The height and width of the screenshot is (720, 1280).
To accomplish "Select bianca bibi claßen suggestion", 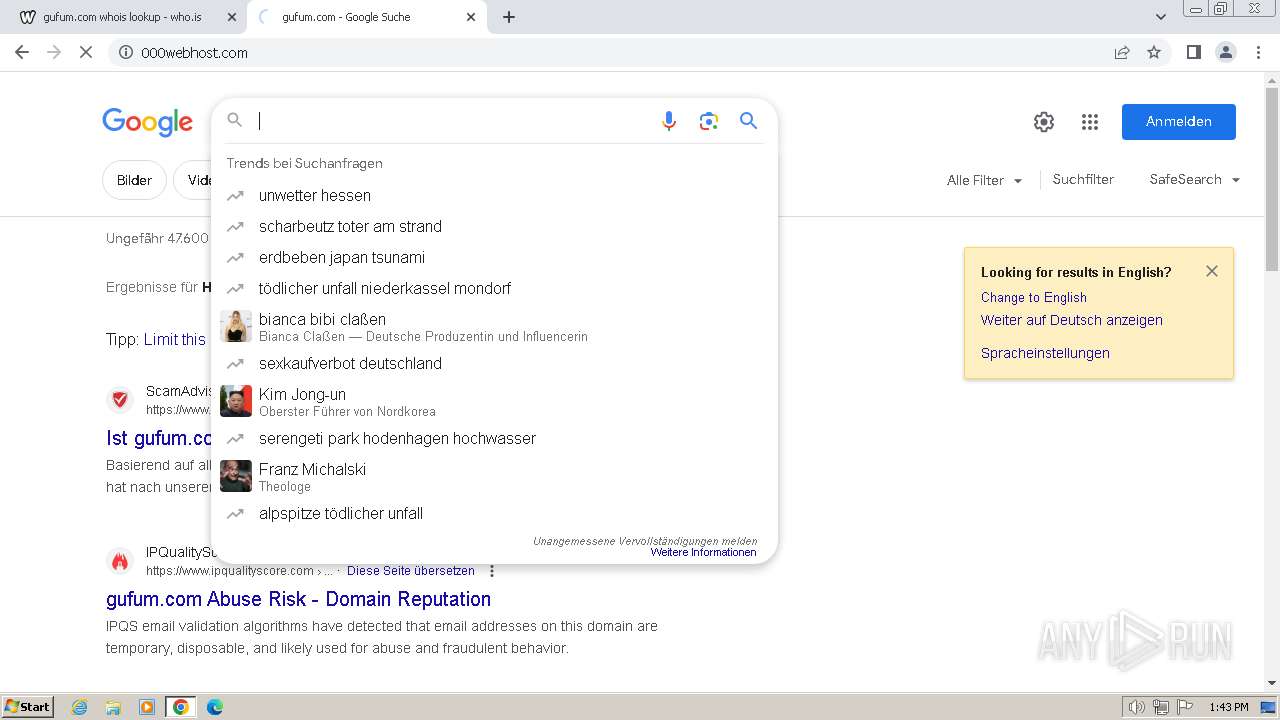I will tap(494, 326).
